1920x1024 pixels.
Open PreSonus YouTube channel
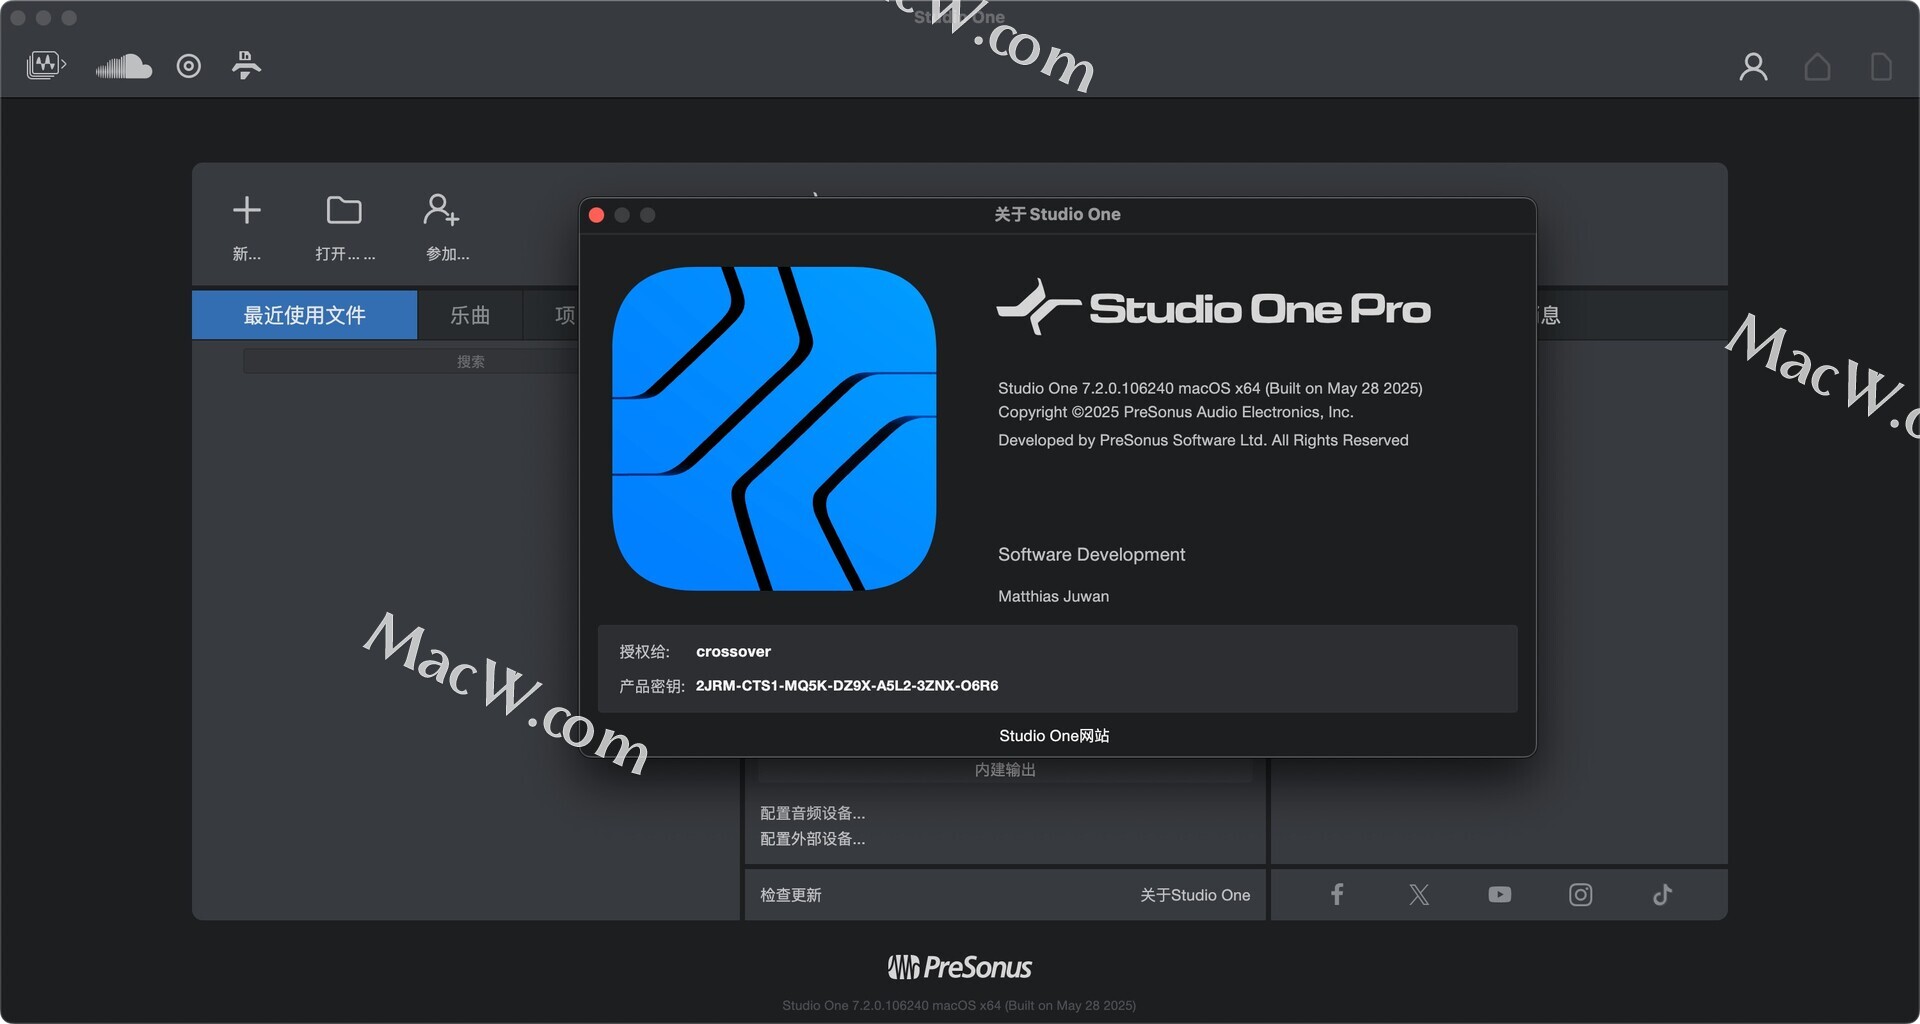(1499, 894)
